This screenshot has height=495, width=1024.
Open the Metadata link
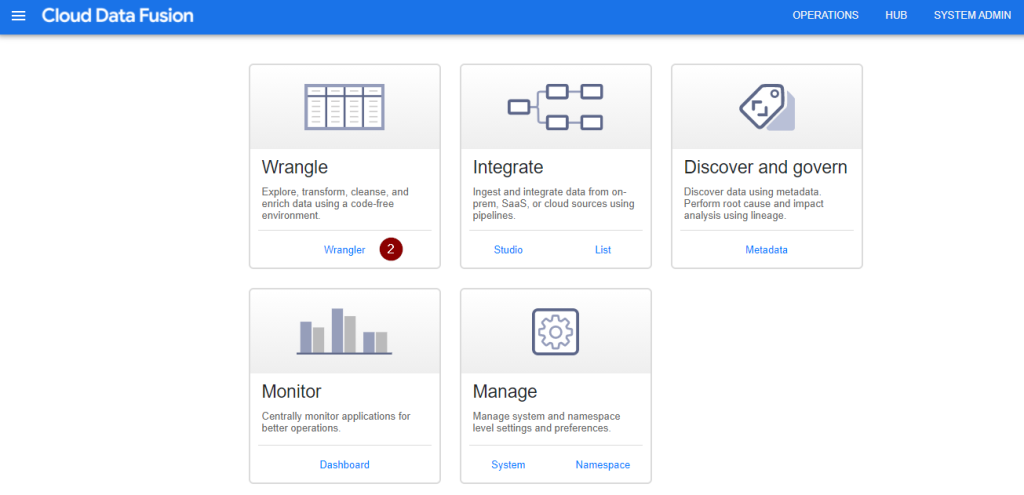tap(767, 249)
